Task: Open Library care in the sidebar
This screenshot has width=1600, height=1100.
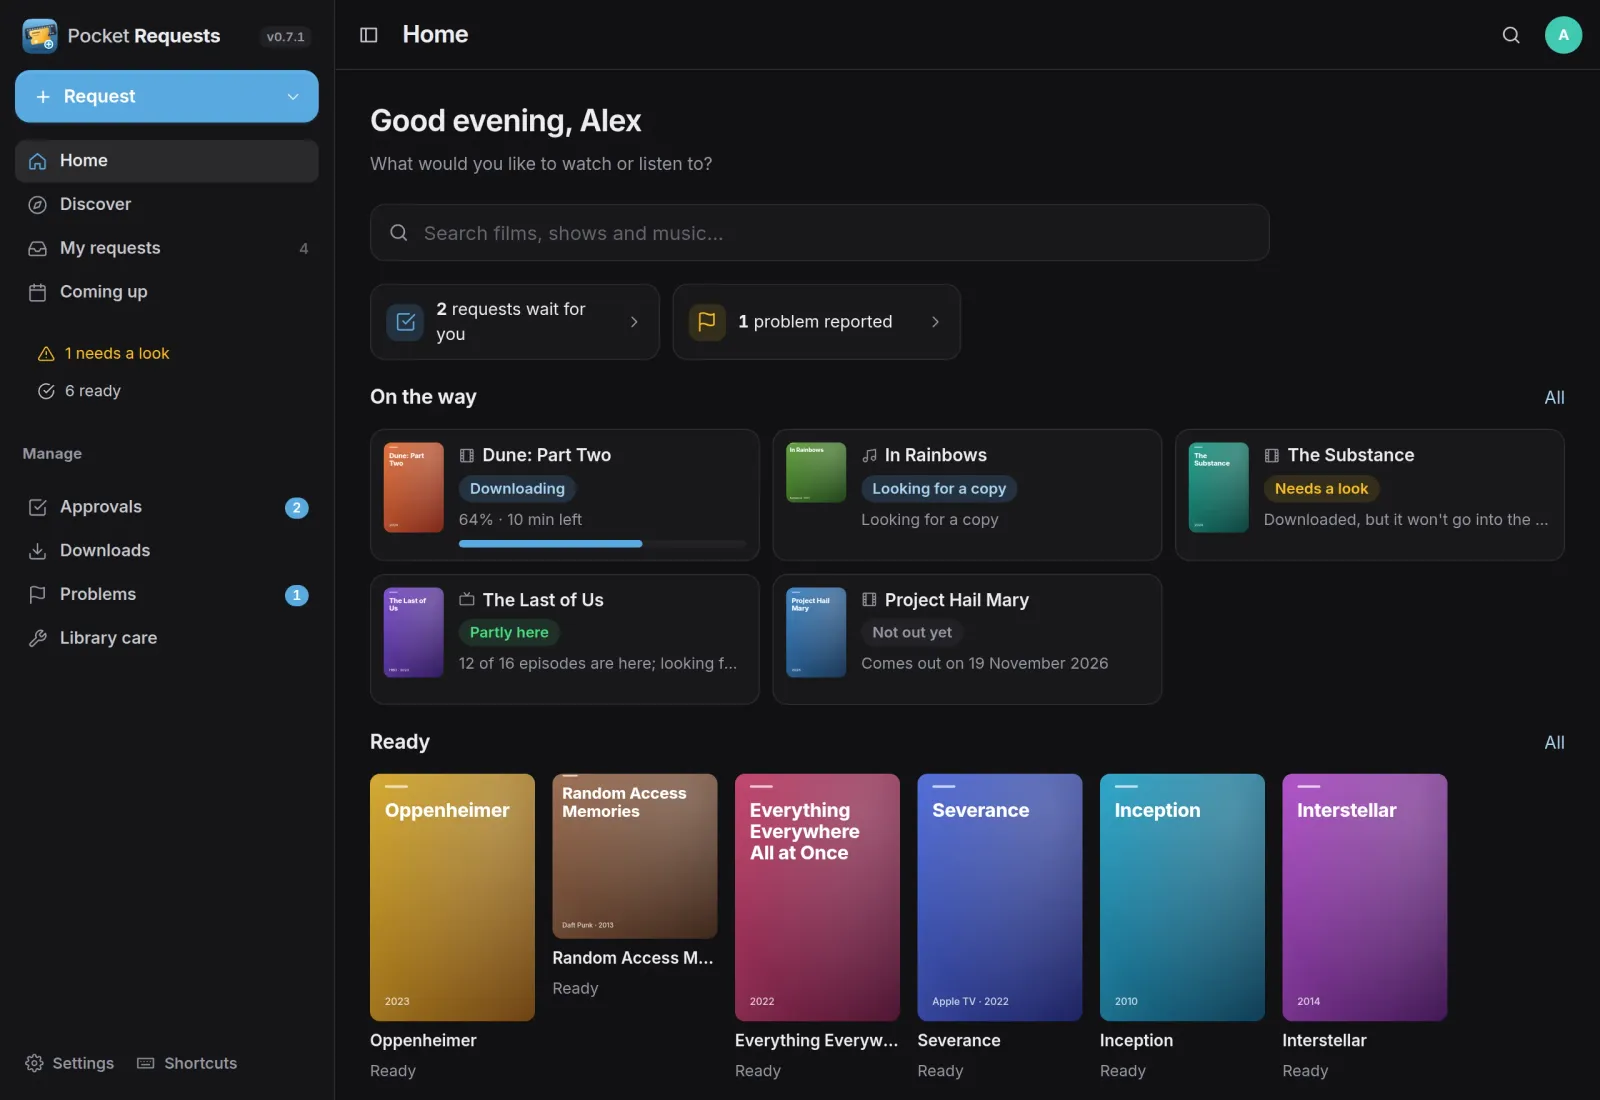Action: pos(167,639)
